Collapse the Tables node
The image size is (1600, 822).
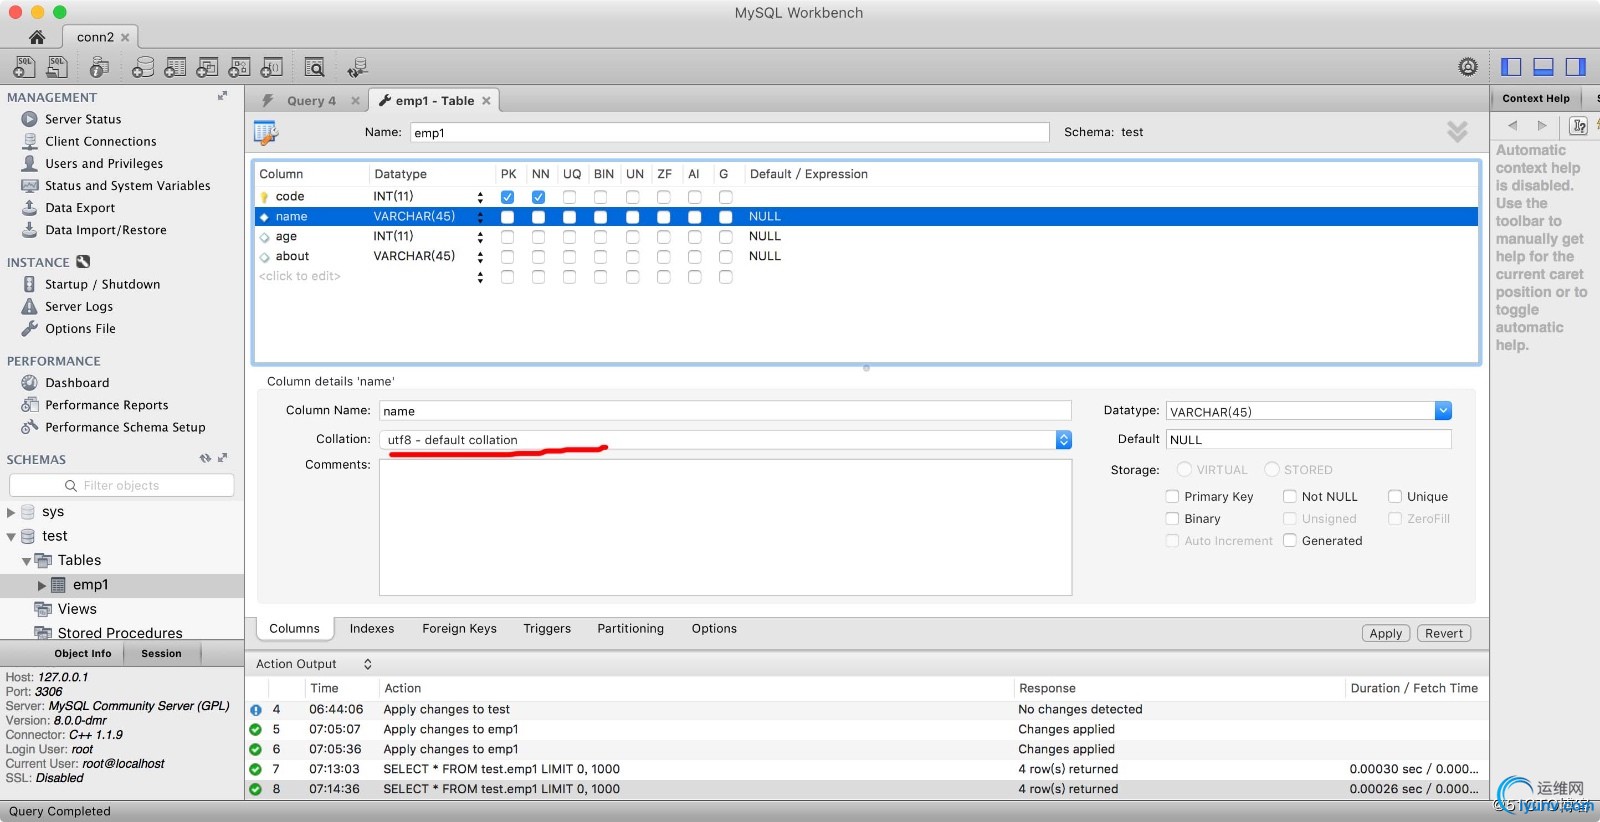point(26,561)
